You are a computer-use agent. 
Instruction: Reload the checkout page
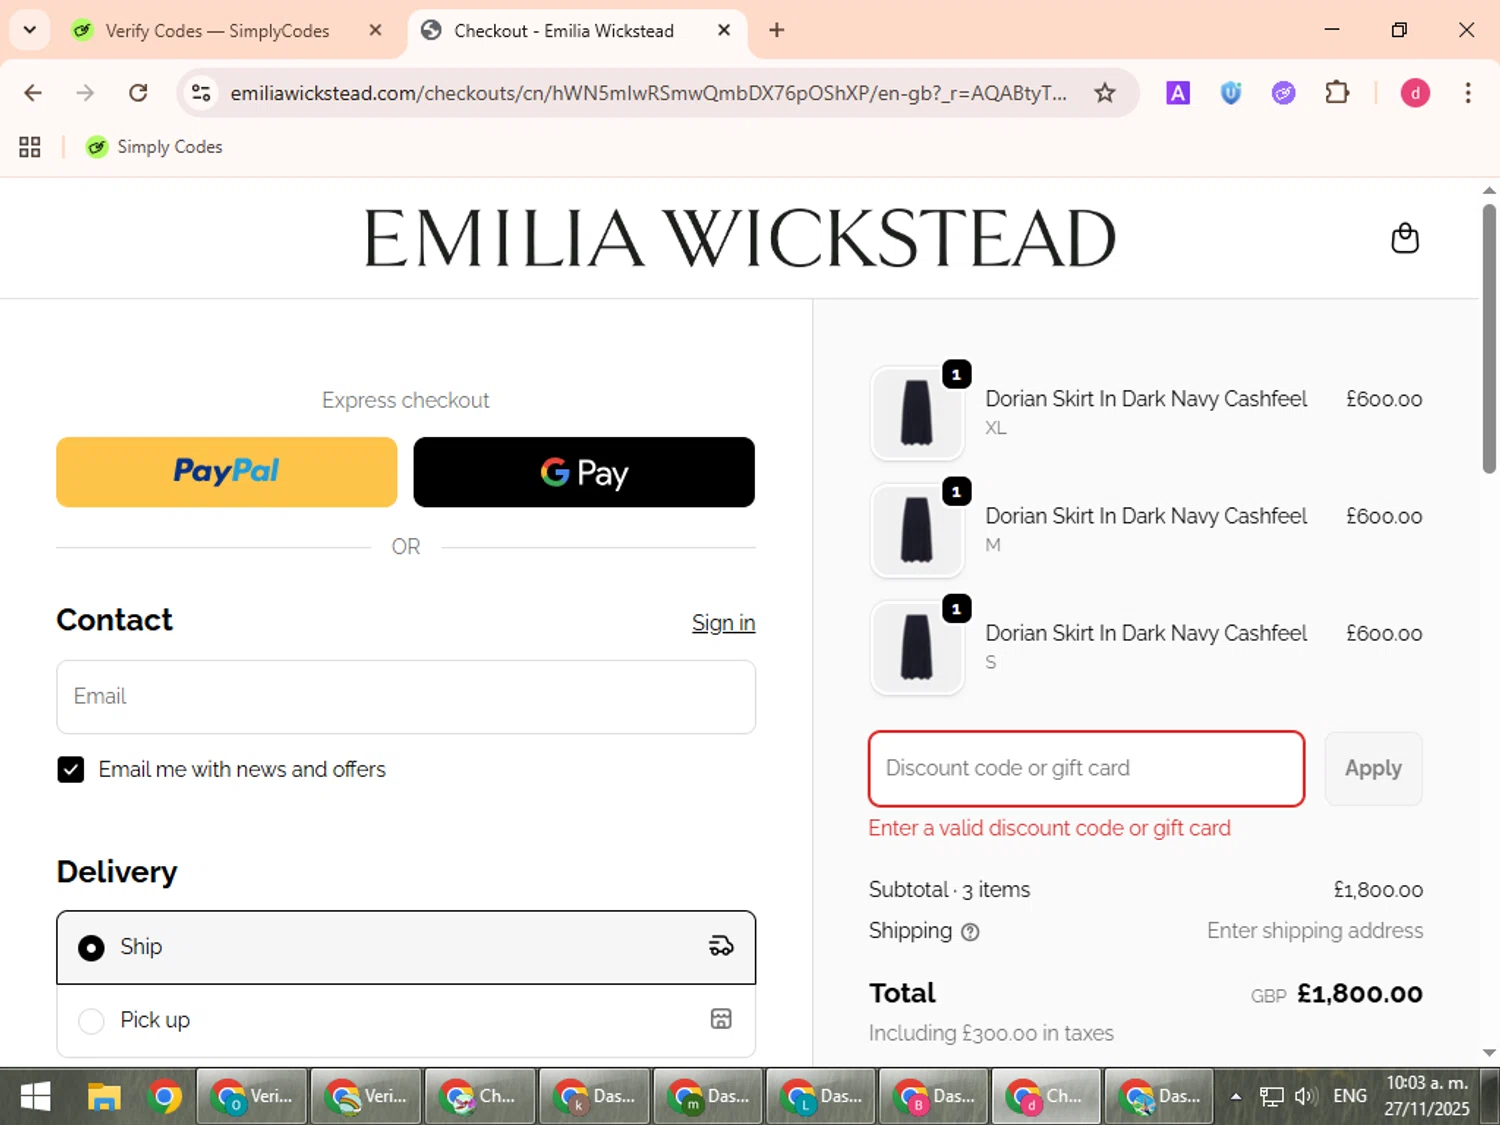pos(138,93)
